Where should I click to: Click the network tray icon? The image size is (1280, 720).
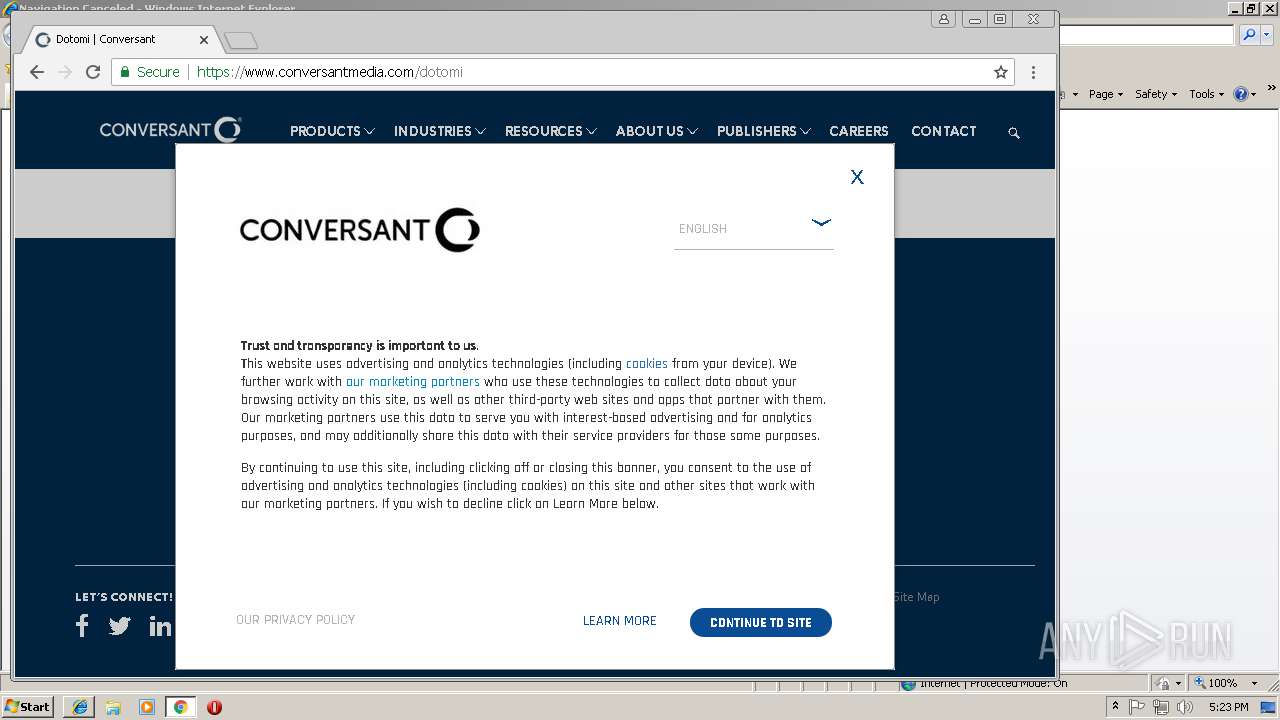click(x=1161, y=707)
